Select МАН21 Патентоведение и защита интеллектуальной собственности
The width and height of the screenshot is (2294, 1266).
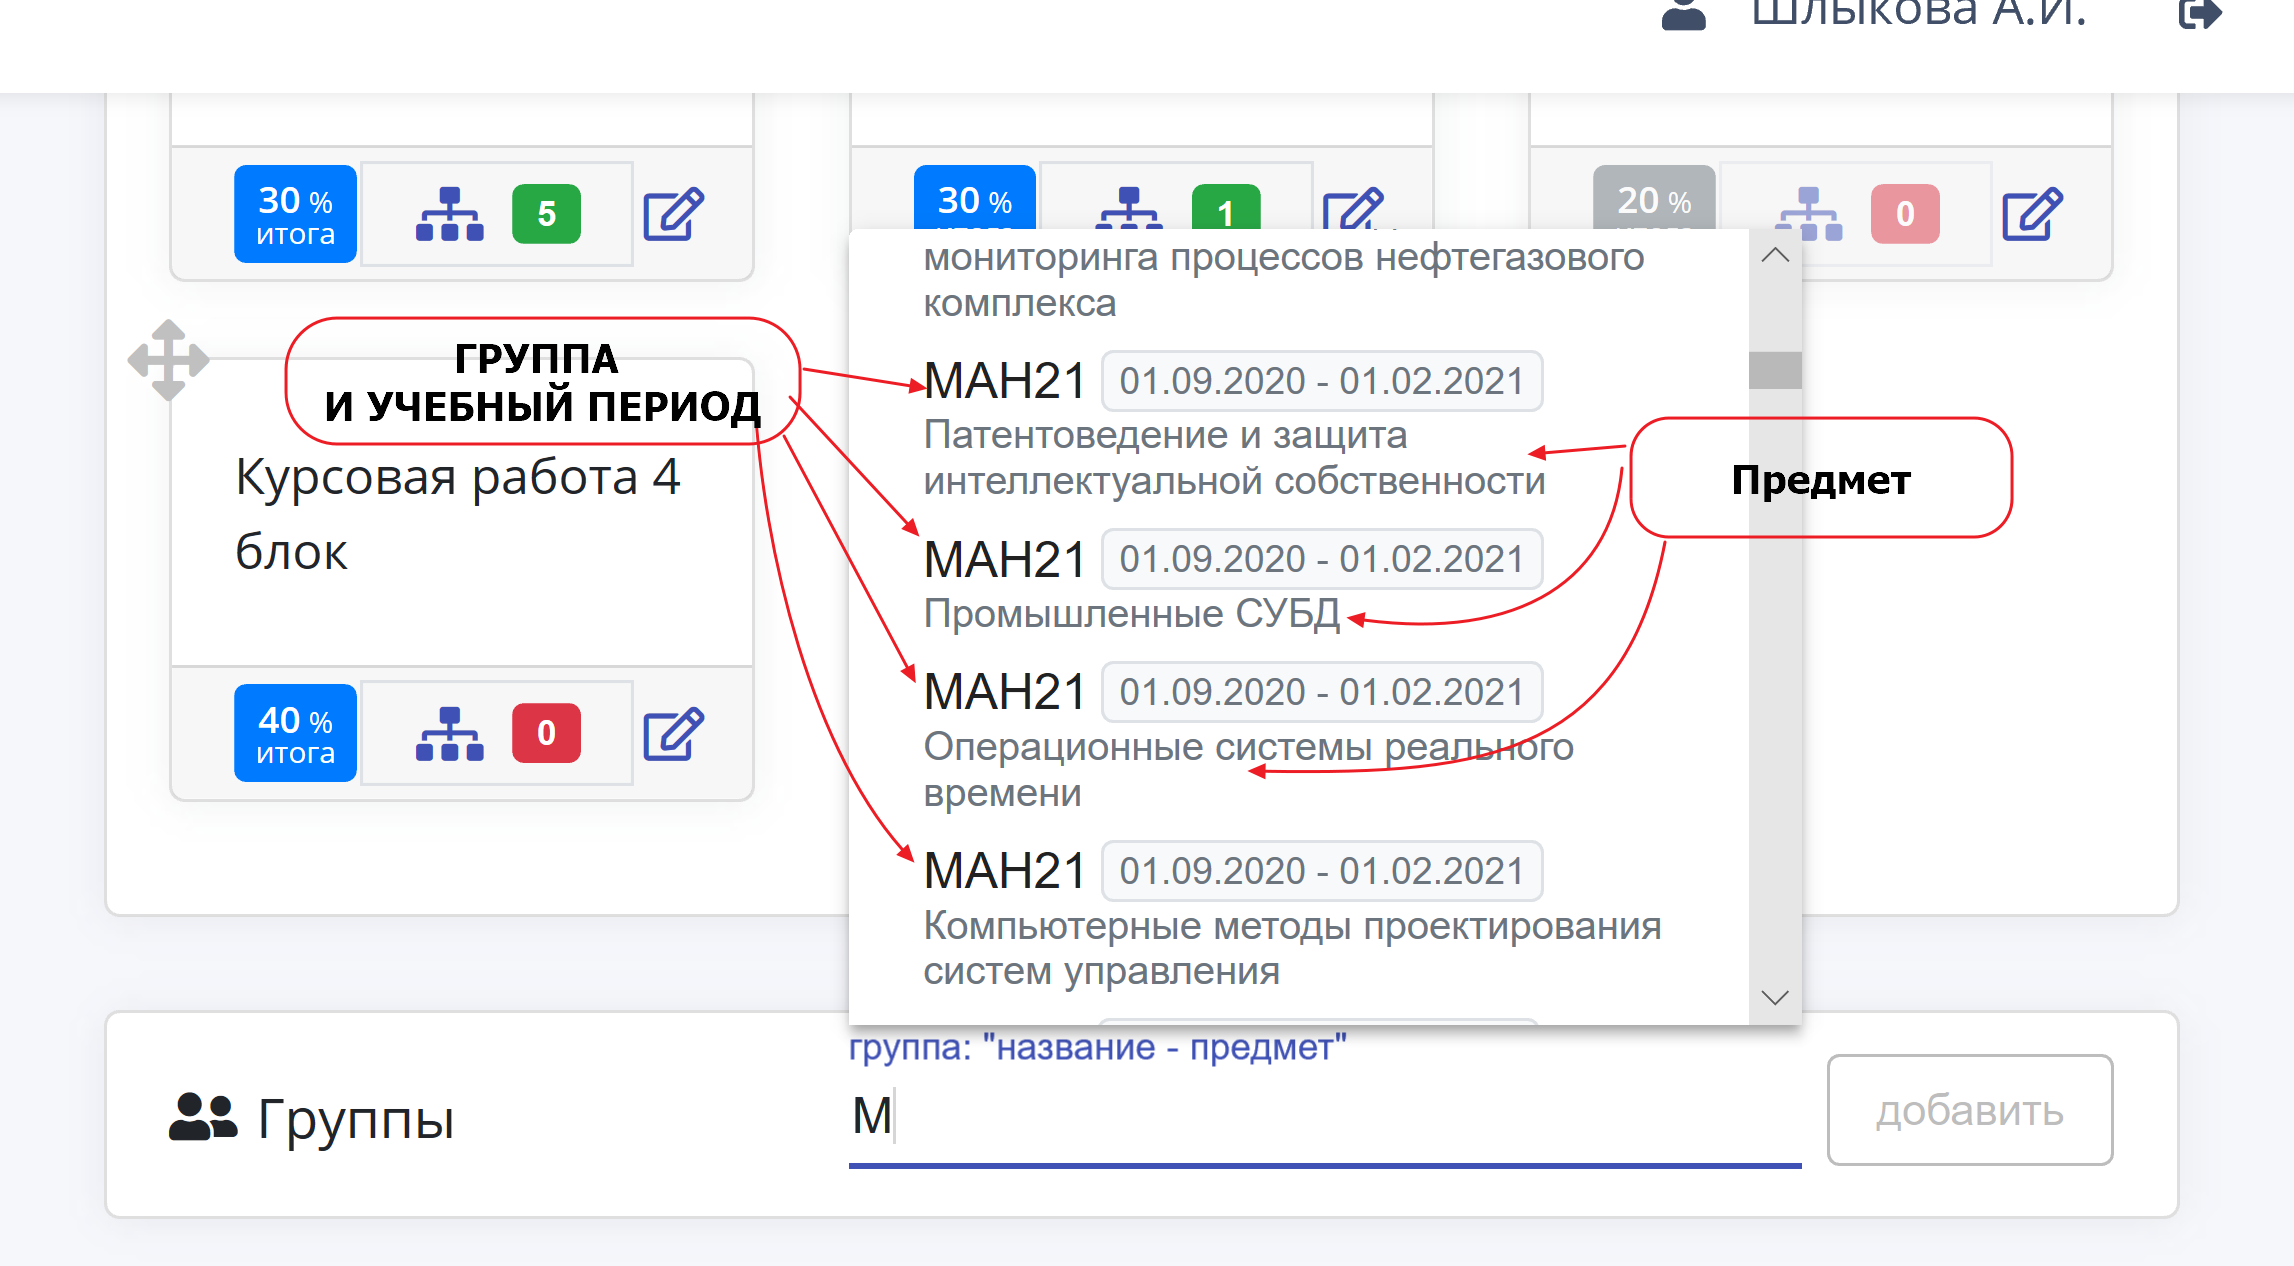tap(1299, 428)
